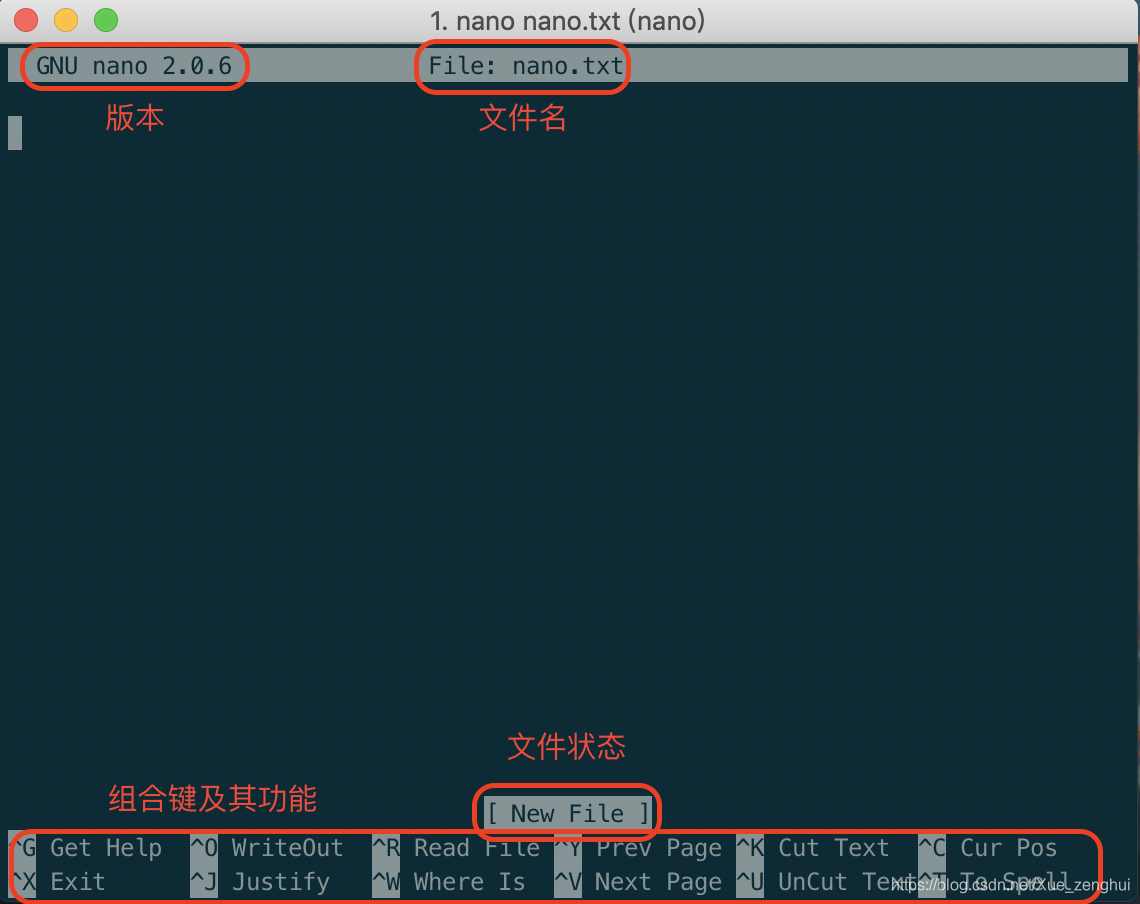
Task: Click the '^X Exit' shortcut
Action: (57, 881)
